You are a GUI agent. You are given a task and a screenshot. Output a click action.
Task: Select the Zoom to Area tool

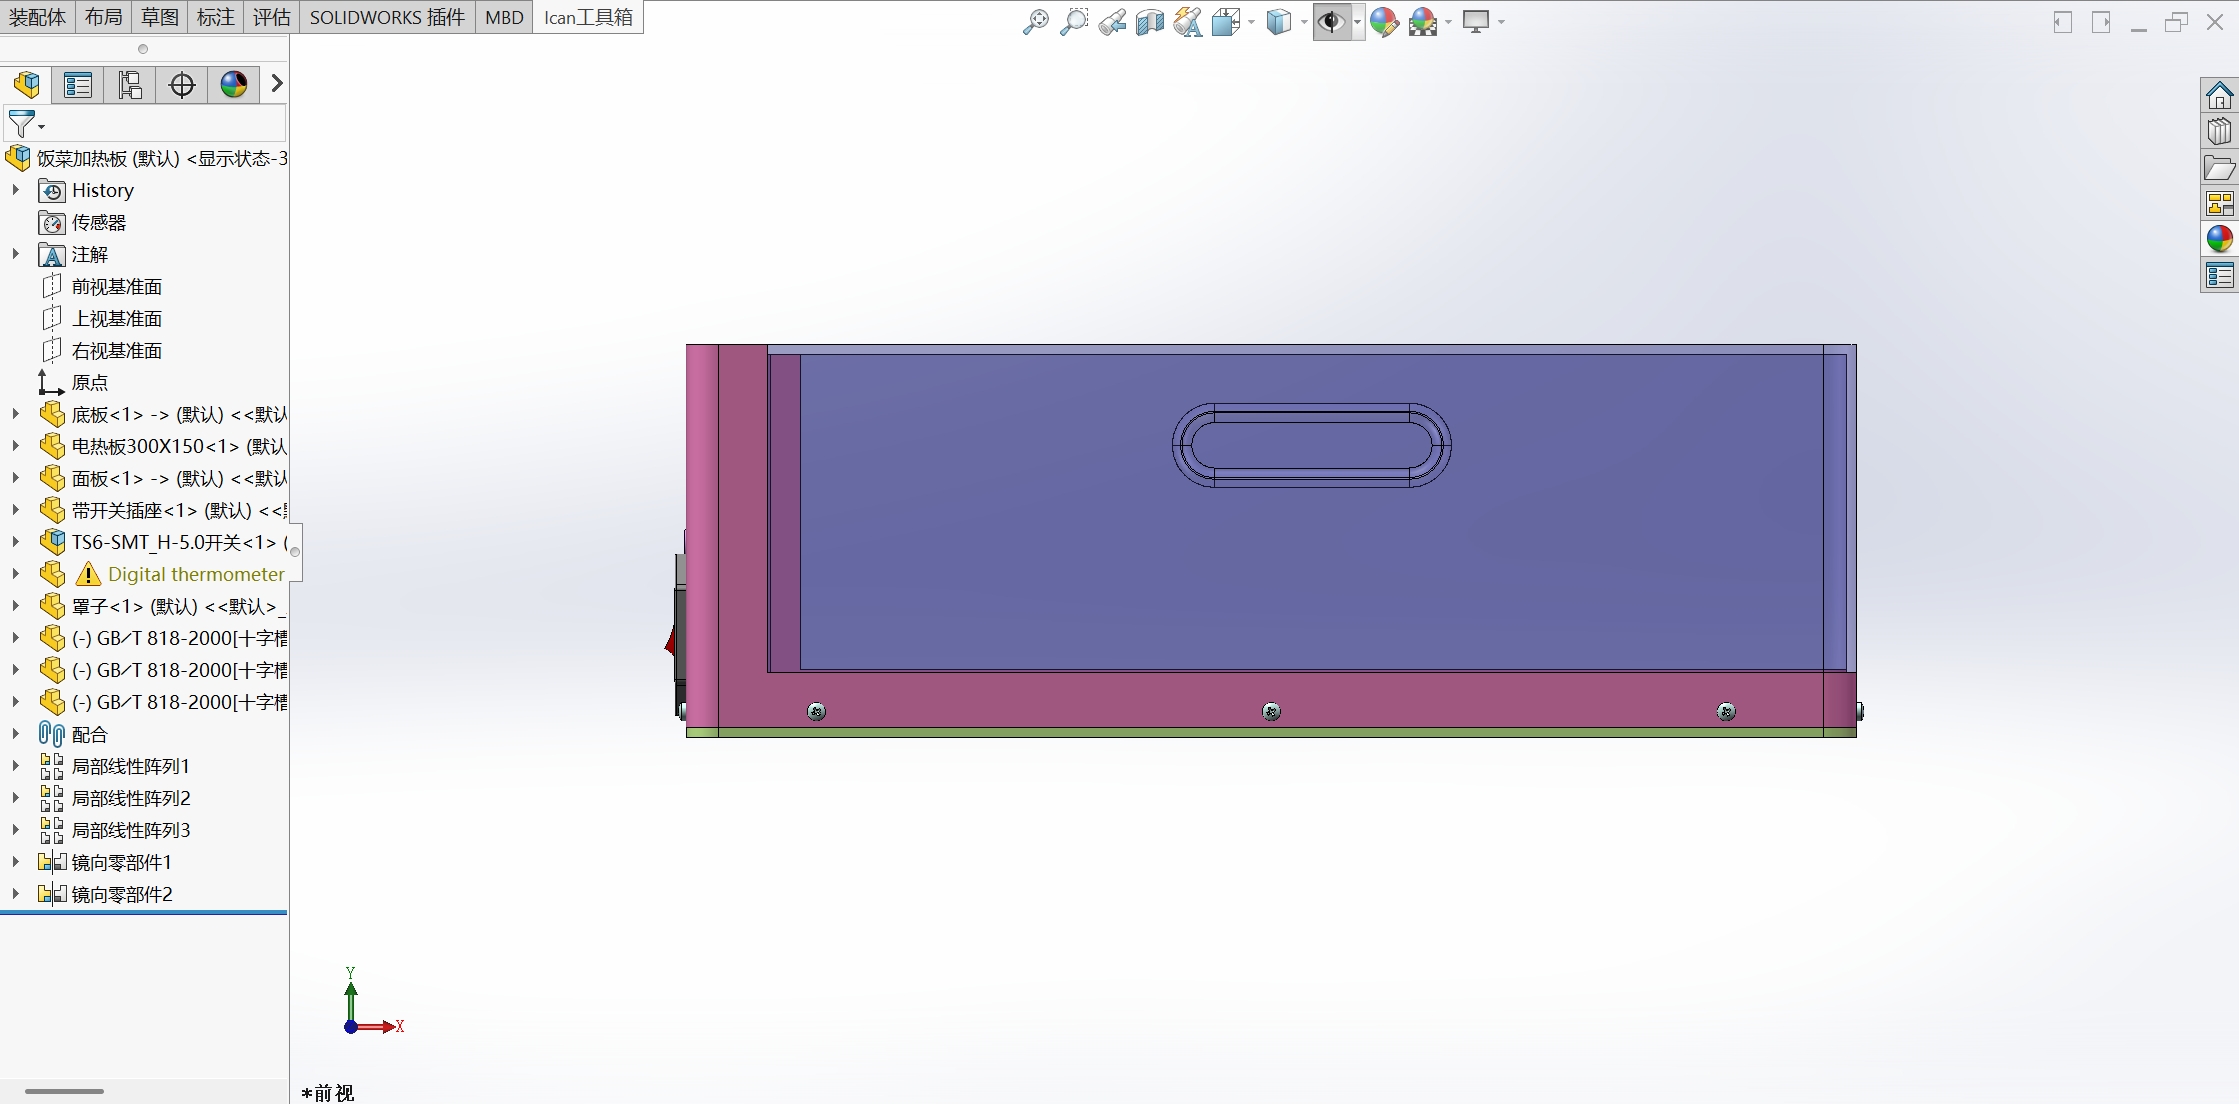(x=1073, y=21)
